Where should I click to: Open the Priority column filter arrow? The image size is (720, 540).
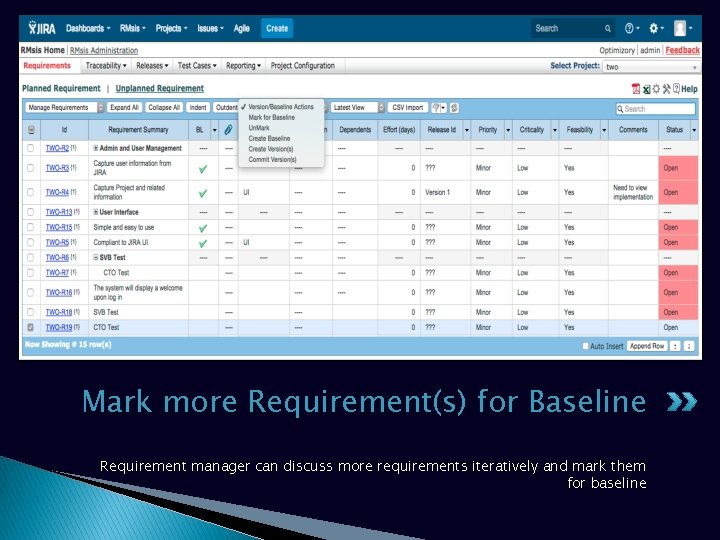(x=508, y=130)
